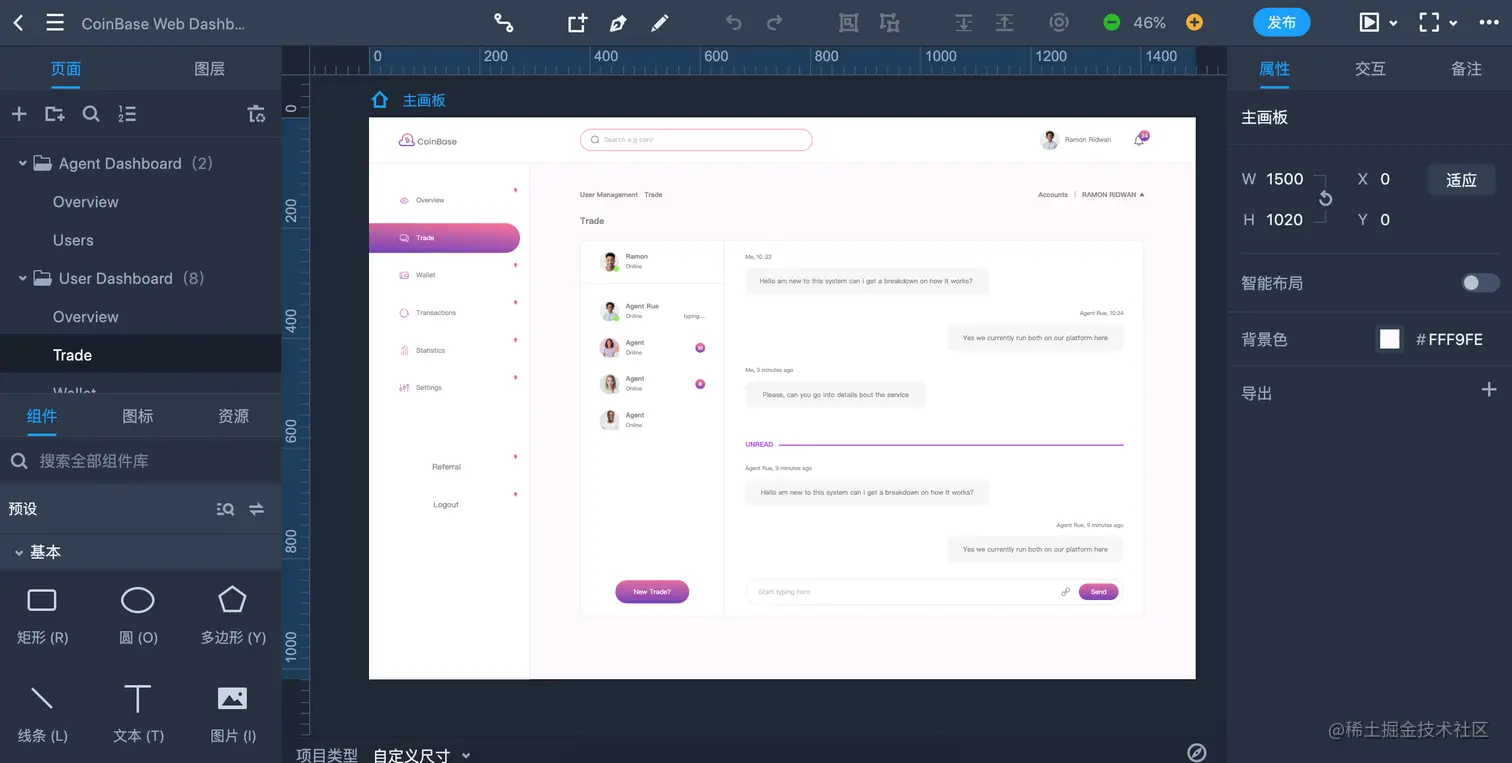The height and width of the screenshot is (763, 1512).
Task: Click the numbered list sort icon
Action: point(127,114)
